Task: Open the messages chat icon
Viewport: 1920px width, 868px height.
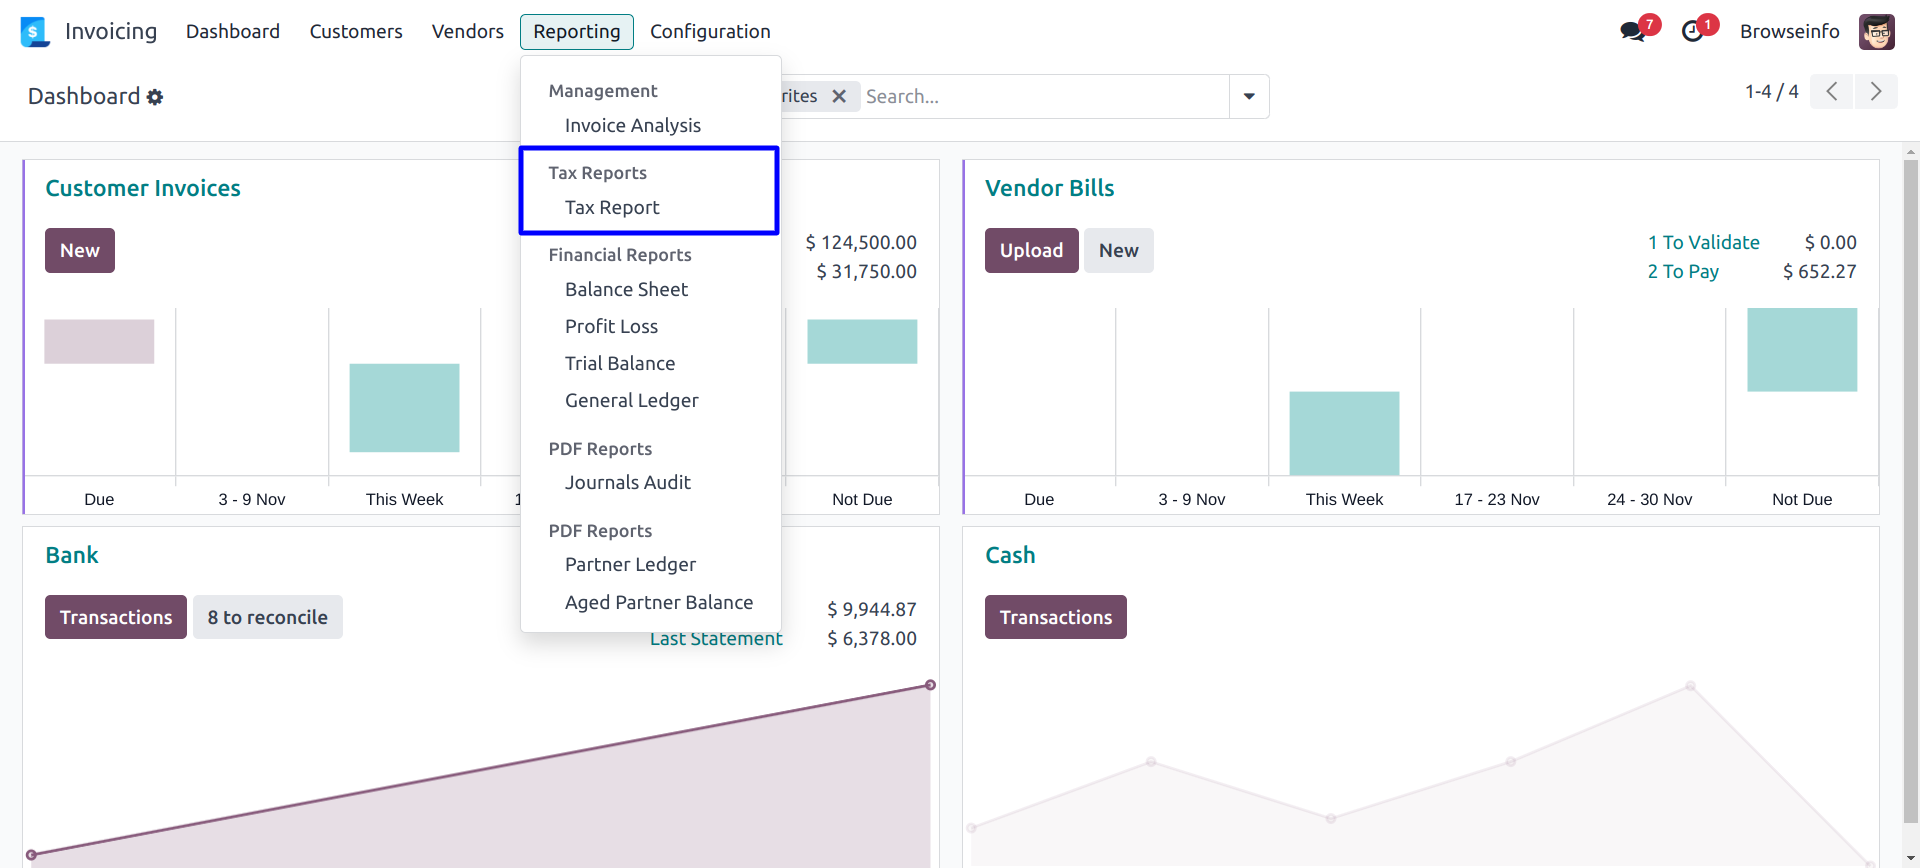Action: (x=1633, y=31)
